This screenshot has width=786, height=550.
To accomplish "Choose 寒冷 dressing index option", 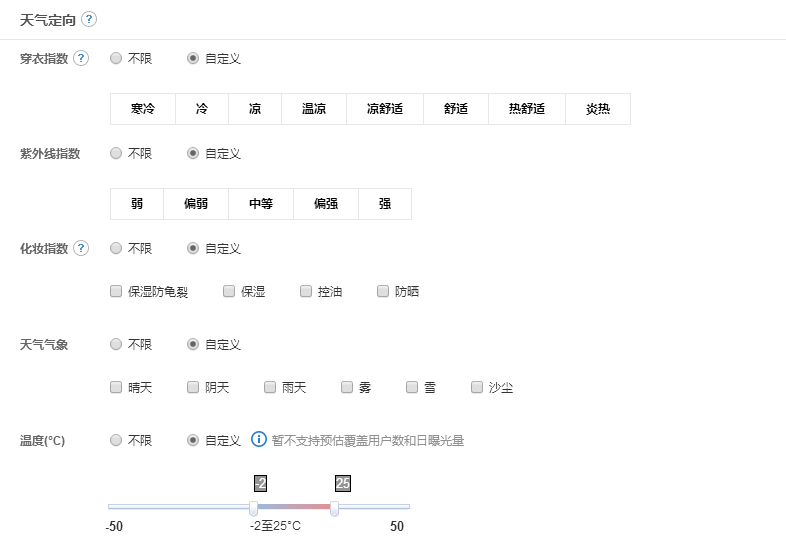I will pyautogui.click(x=143, y=109).
